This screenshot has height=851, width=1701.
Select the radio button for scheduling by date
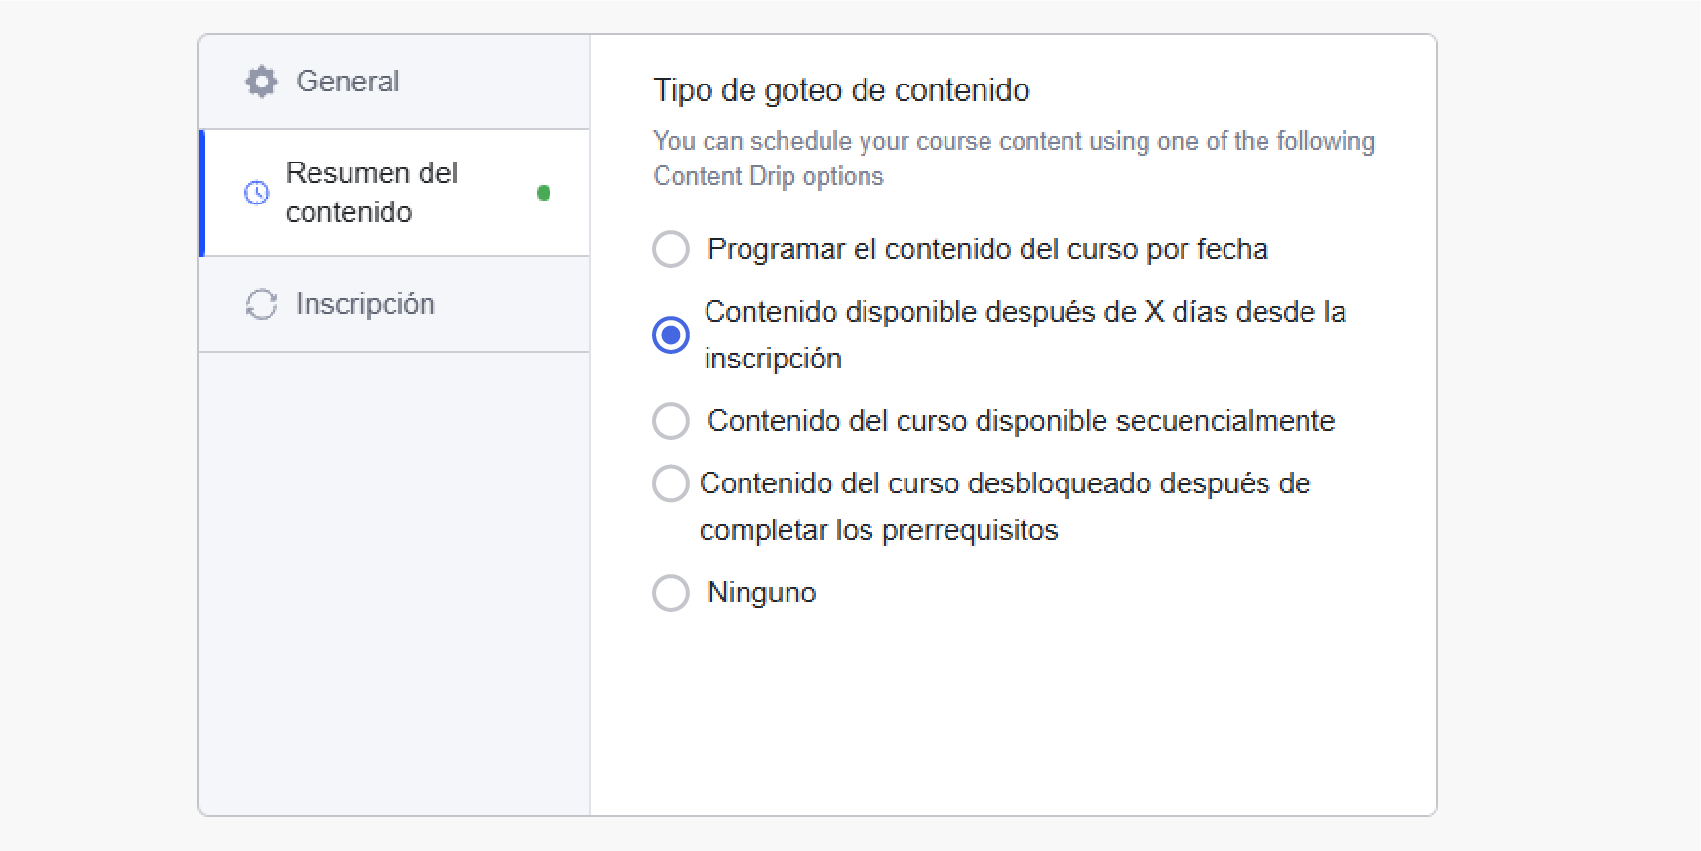(x=671, y=249)
